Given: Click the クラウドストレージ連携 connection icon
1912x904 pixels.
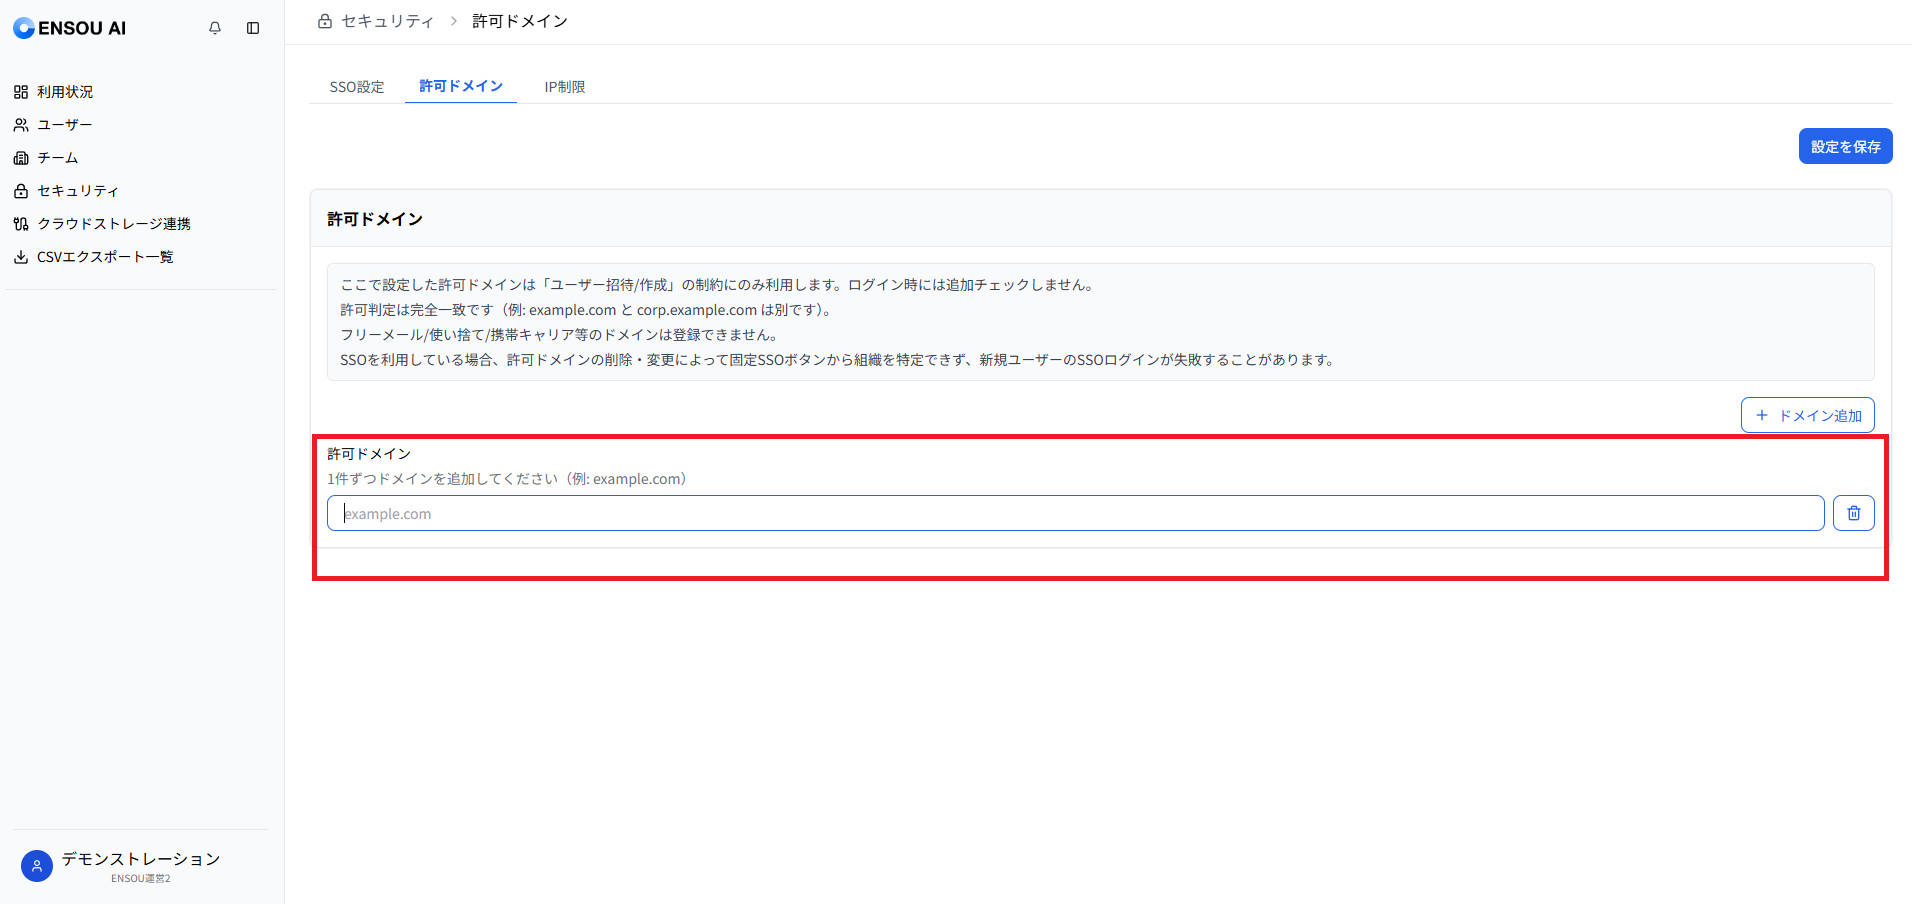Looking at the screenshot, I should [21, 224].
